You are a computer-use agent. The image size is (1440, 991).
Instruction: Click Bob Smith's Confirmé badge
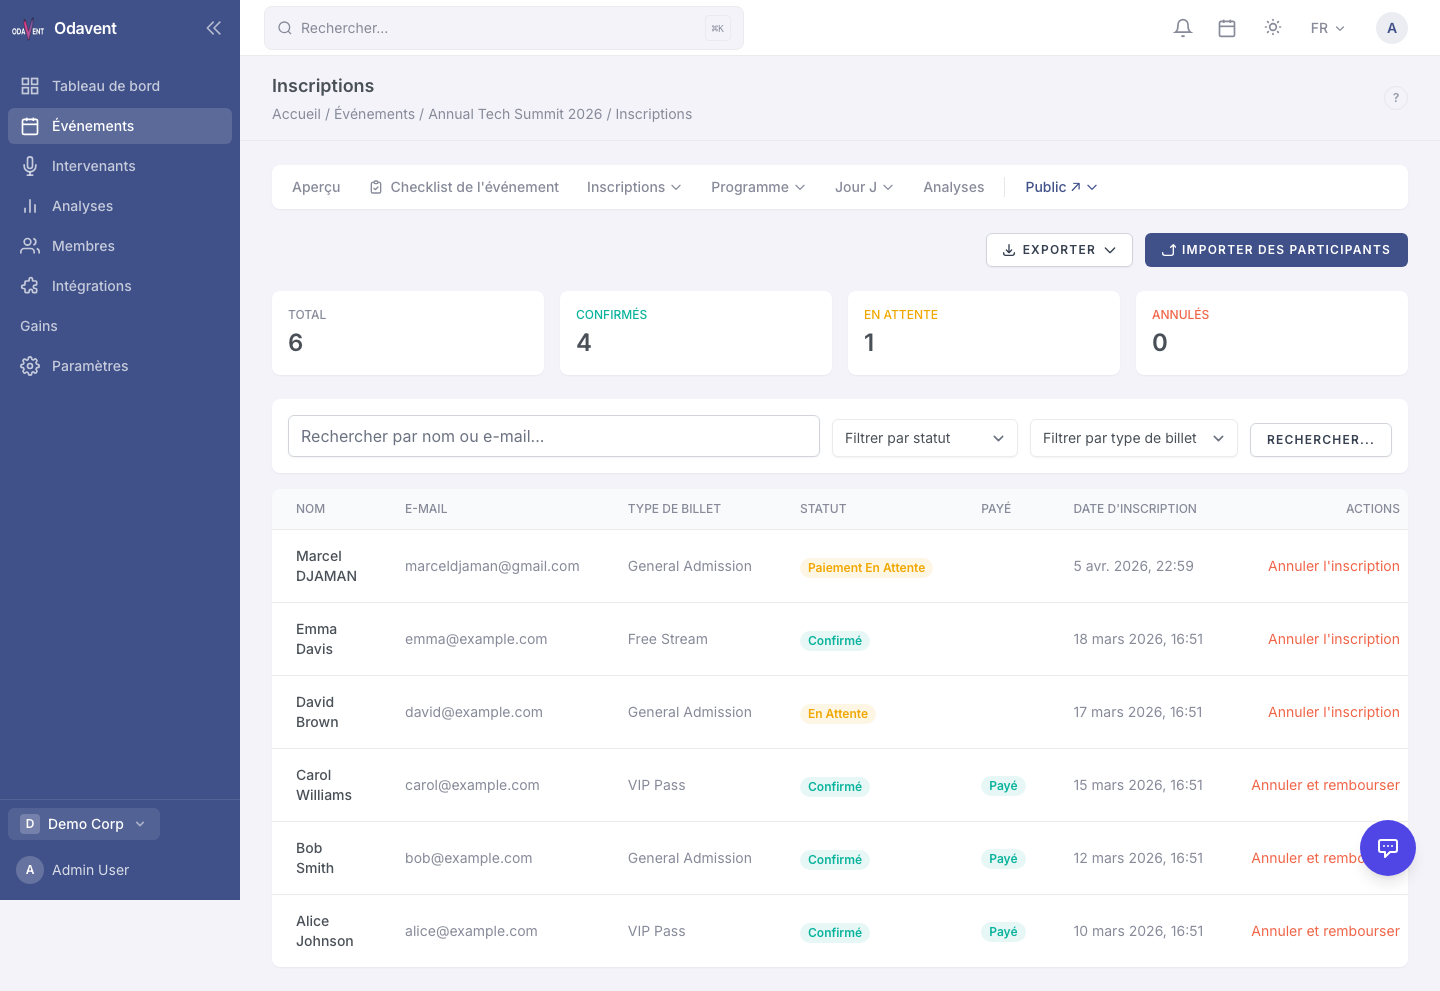[835, 859]
